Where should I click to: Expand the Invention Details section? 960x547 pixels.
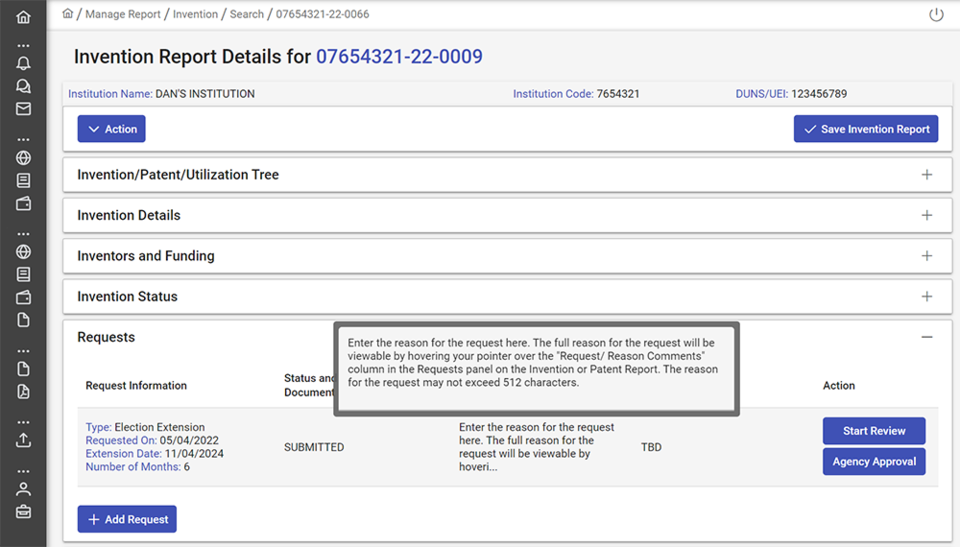[926, 215]
